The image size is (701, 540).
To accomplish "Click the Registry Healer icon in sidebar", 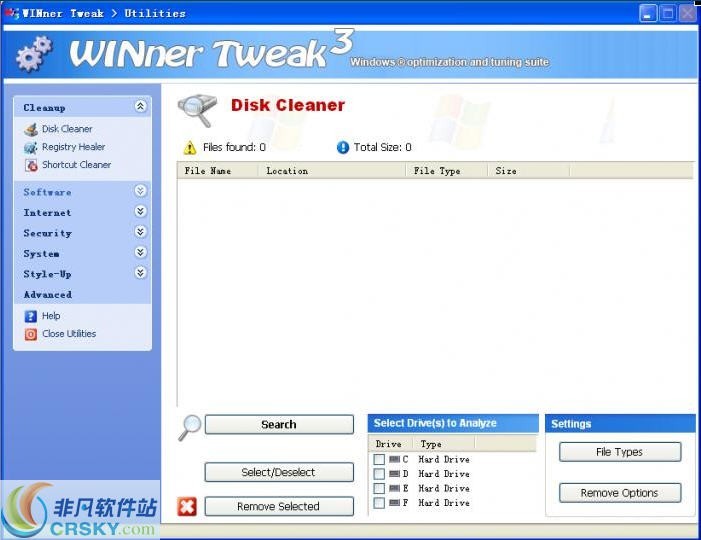I will pyautogui.click(x=30, y=148).
